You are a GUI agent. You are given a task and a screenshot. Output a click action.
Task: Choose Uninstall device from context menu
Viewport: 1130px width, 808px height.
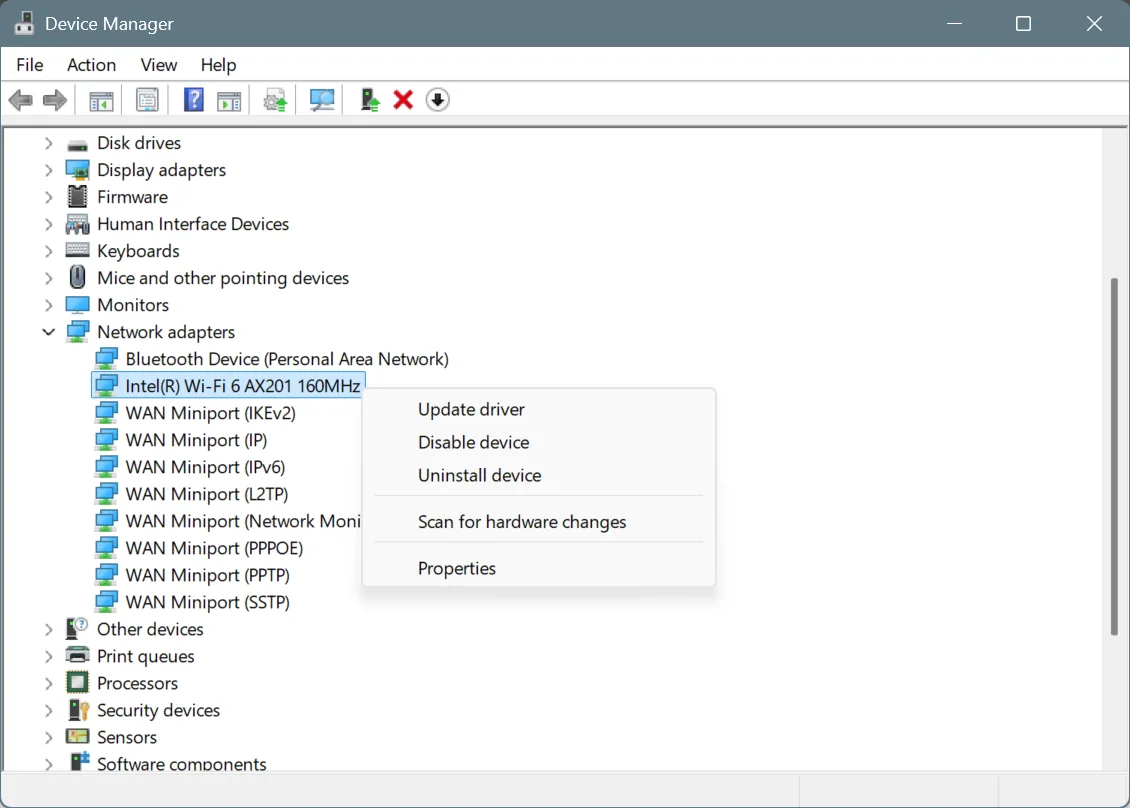point(538,476)
